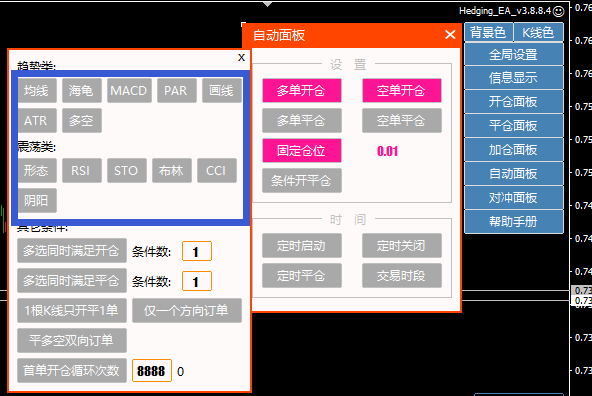
Task: Open the 全局设置 global settings menu
Action: click(514, 54)
